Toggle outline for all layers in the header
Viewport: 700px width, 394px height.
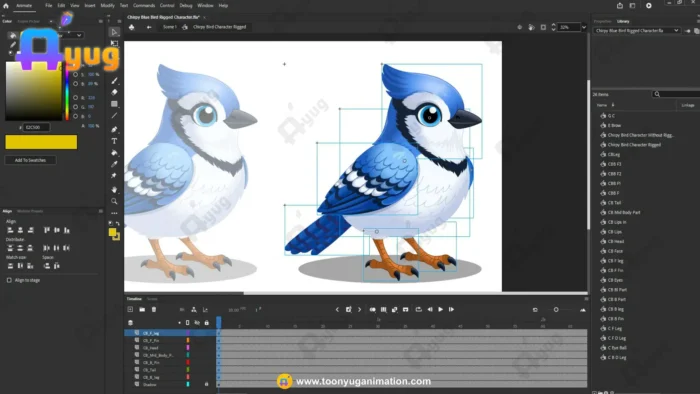point(188,322)
